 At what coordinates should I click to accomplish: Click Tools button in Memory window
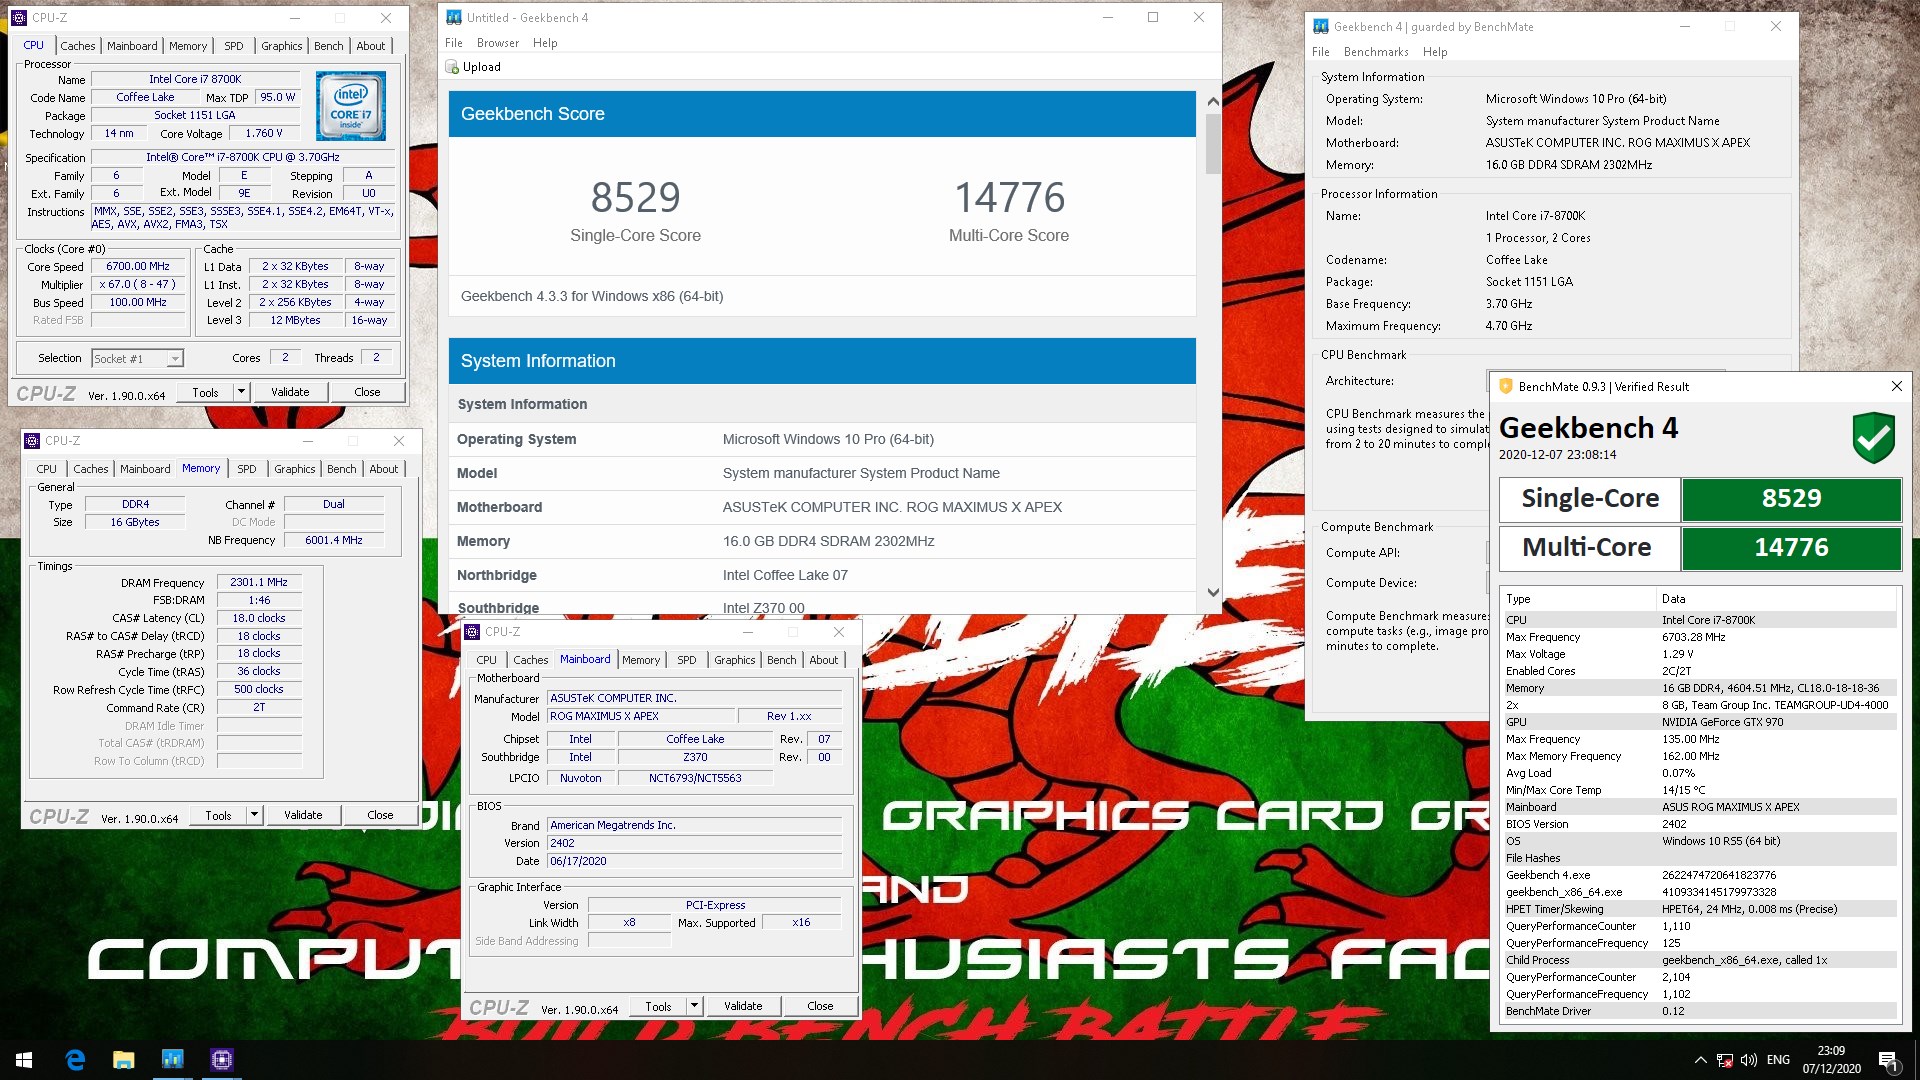pos(218,815)
